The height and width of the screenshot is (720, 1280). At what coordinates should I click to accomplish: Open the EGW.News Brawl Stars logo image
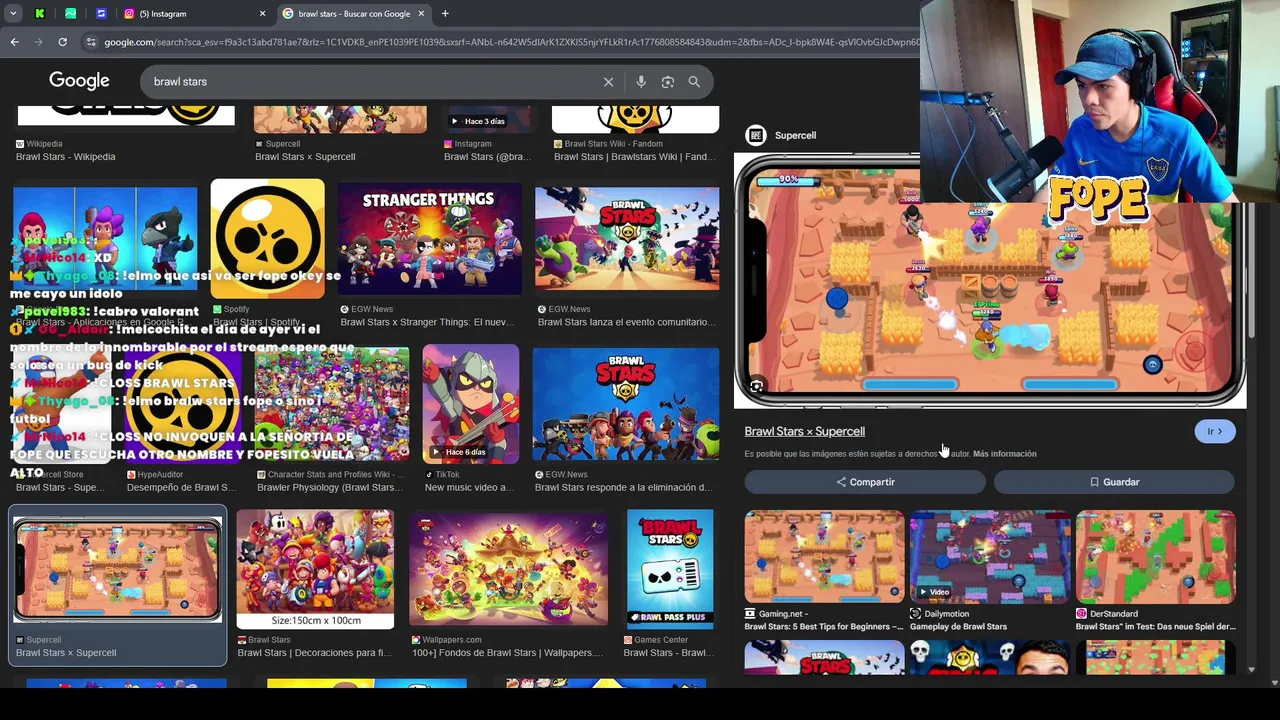pyautogui.click(x=625, y=404)
